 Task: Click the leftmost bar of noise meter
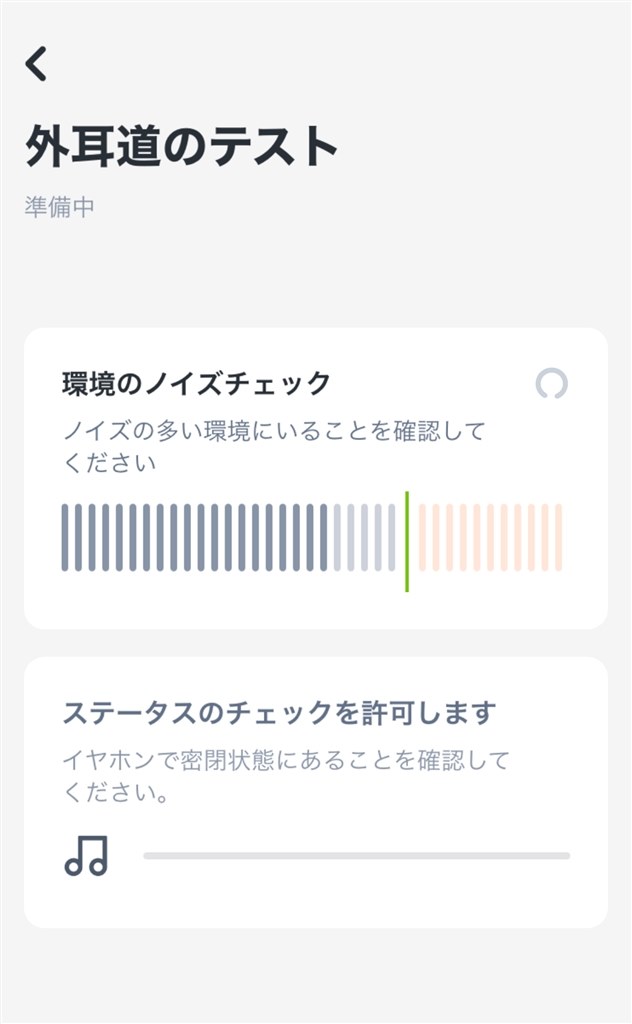coord(65,538)
